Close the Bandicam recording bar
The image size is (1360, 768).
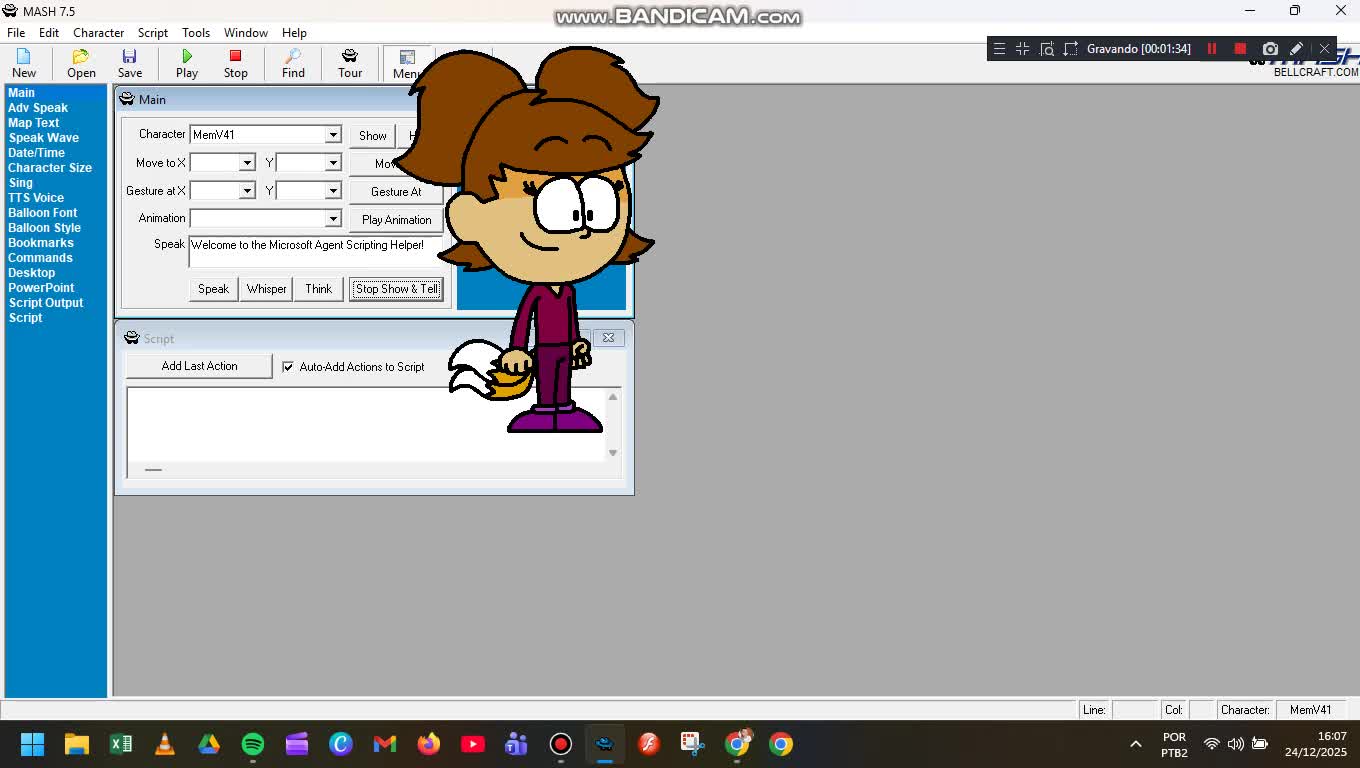(x=1324, y=48)
